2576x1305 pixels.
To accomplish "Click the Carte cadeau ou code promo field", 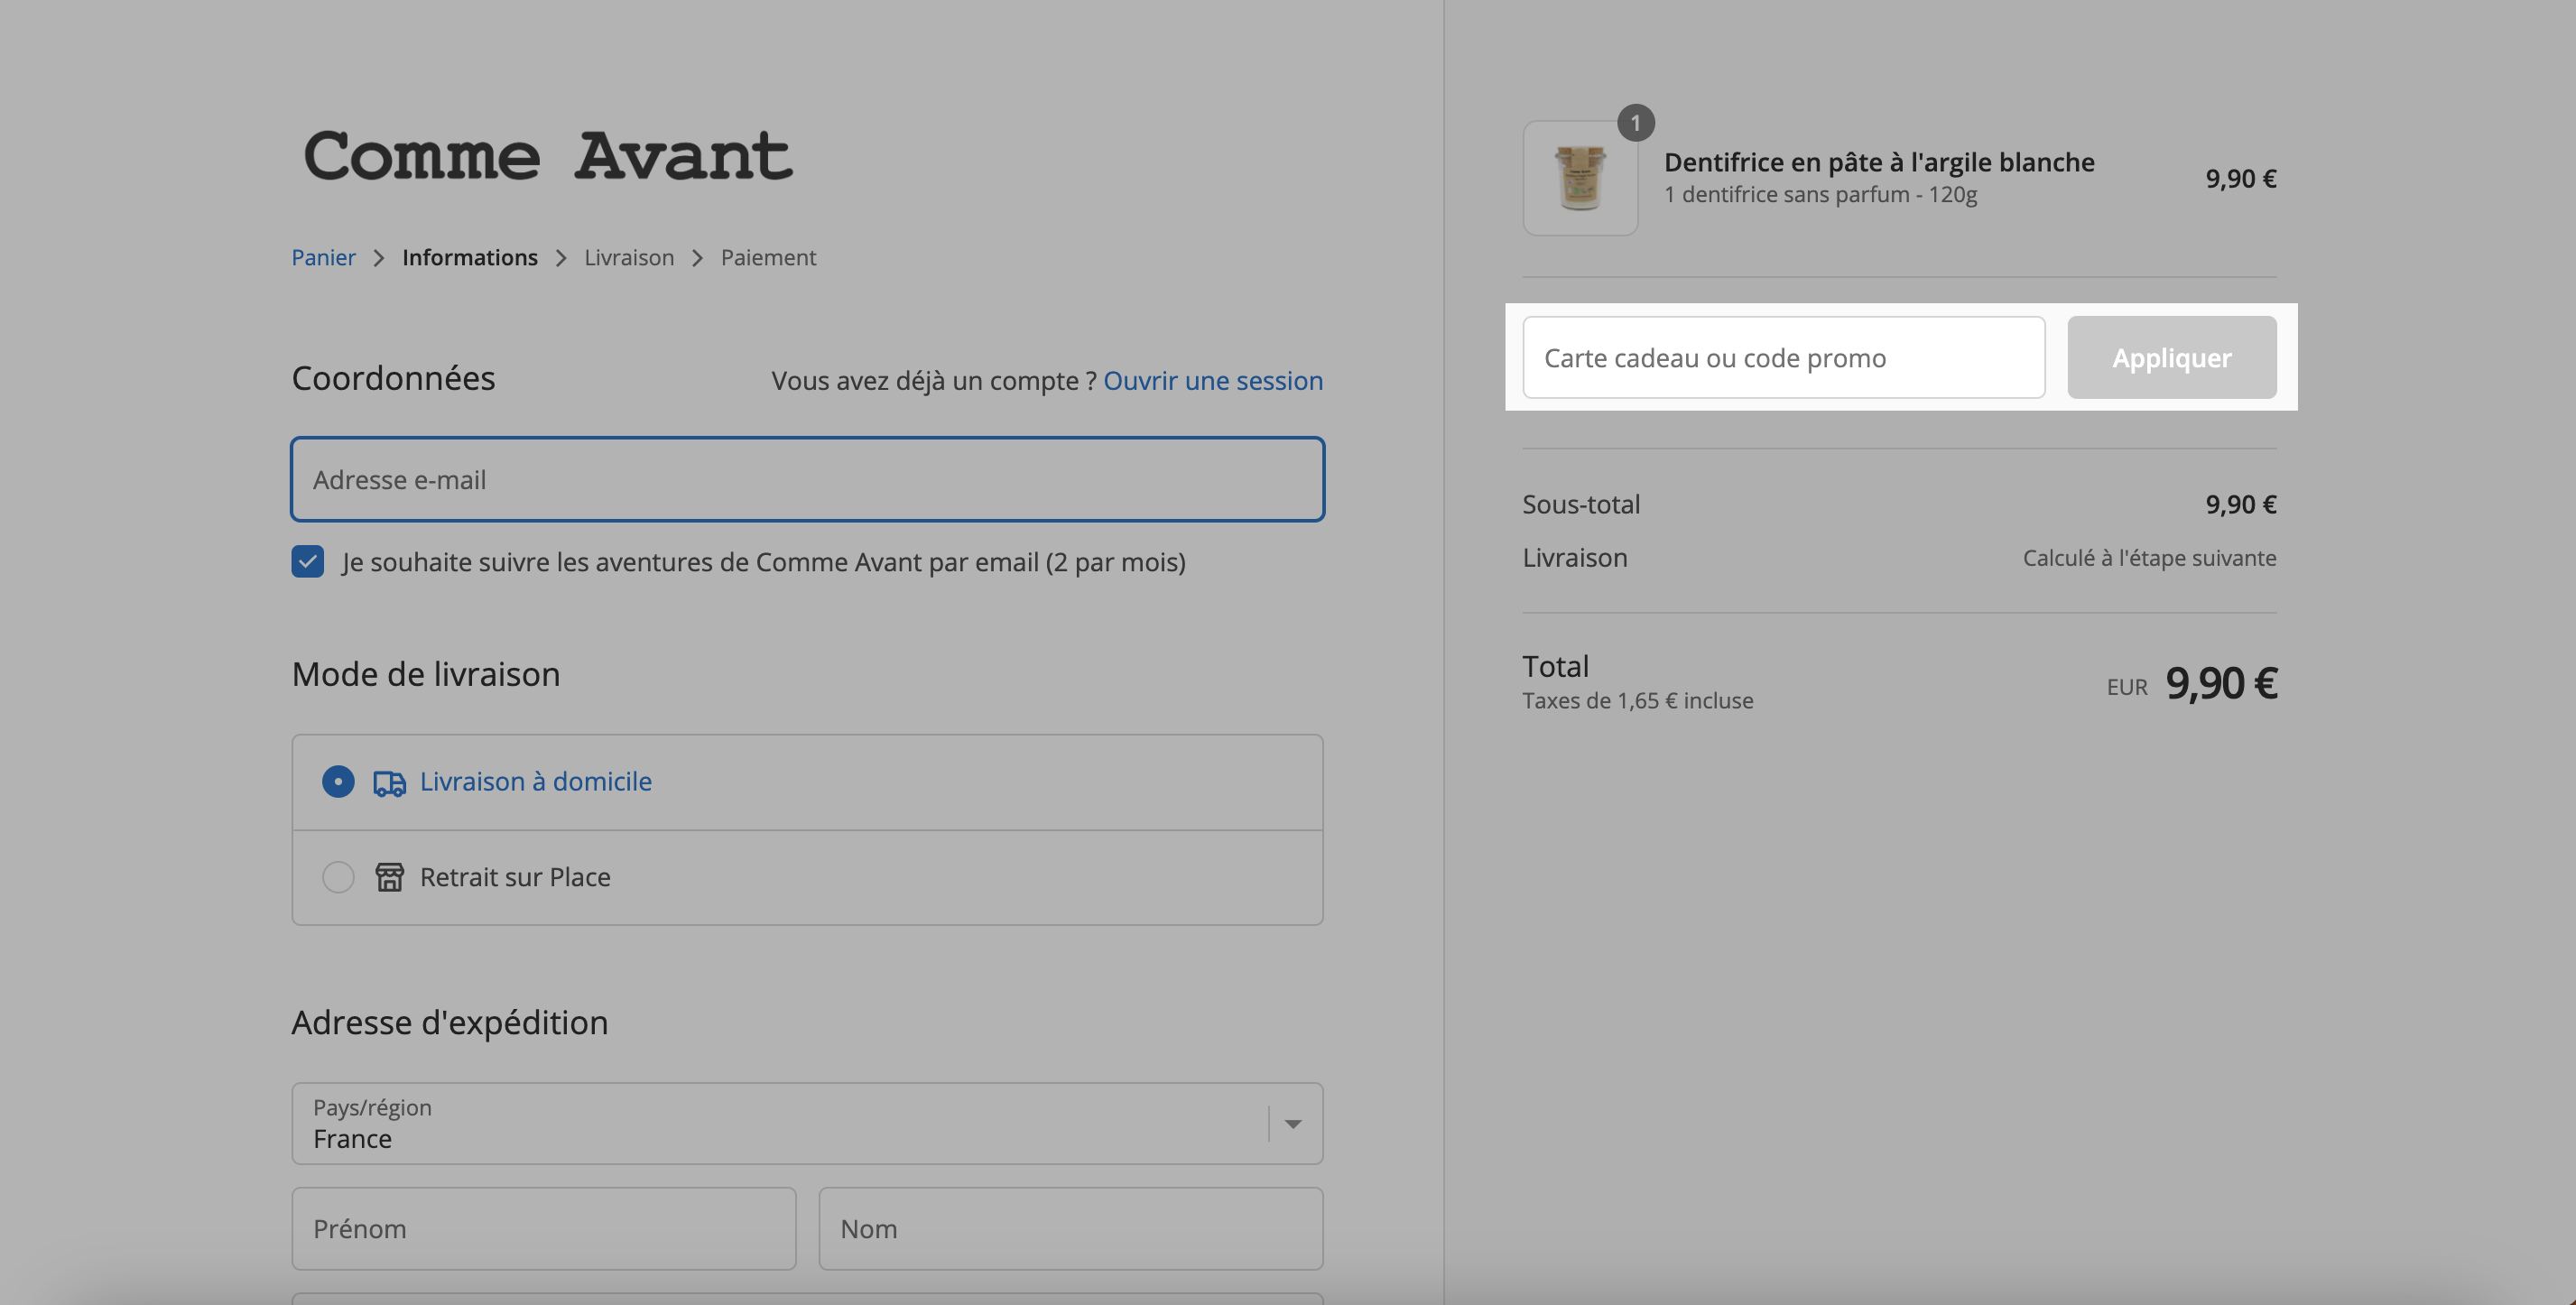I will [1783, 357].
